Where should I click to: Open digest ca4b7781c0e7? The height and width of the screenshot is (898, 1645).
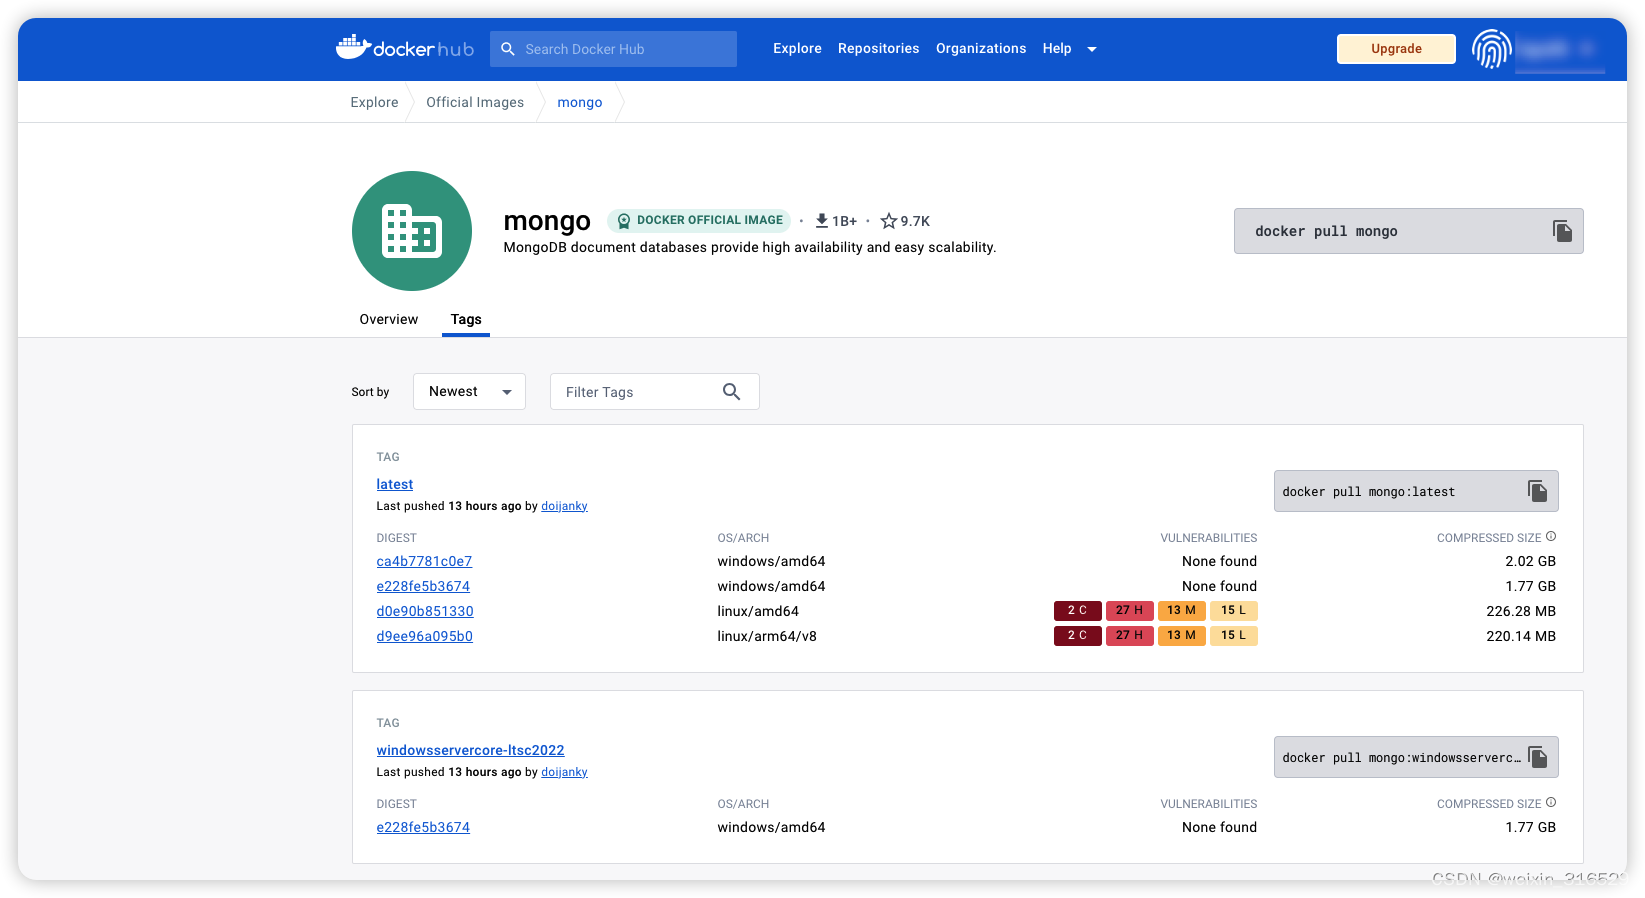[424, 561]
